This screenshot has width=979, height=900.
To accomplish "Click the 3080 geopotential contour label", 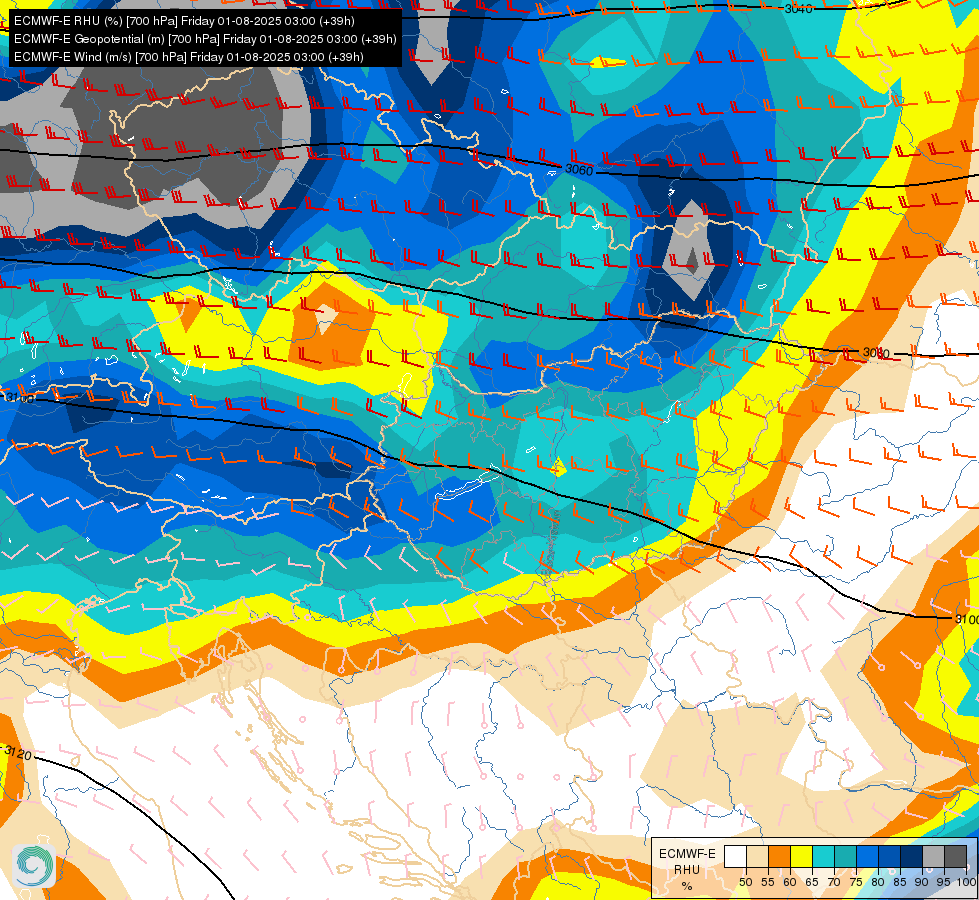I will click(x=875, y=353).
